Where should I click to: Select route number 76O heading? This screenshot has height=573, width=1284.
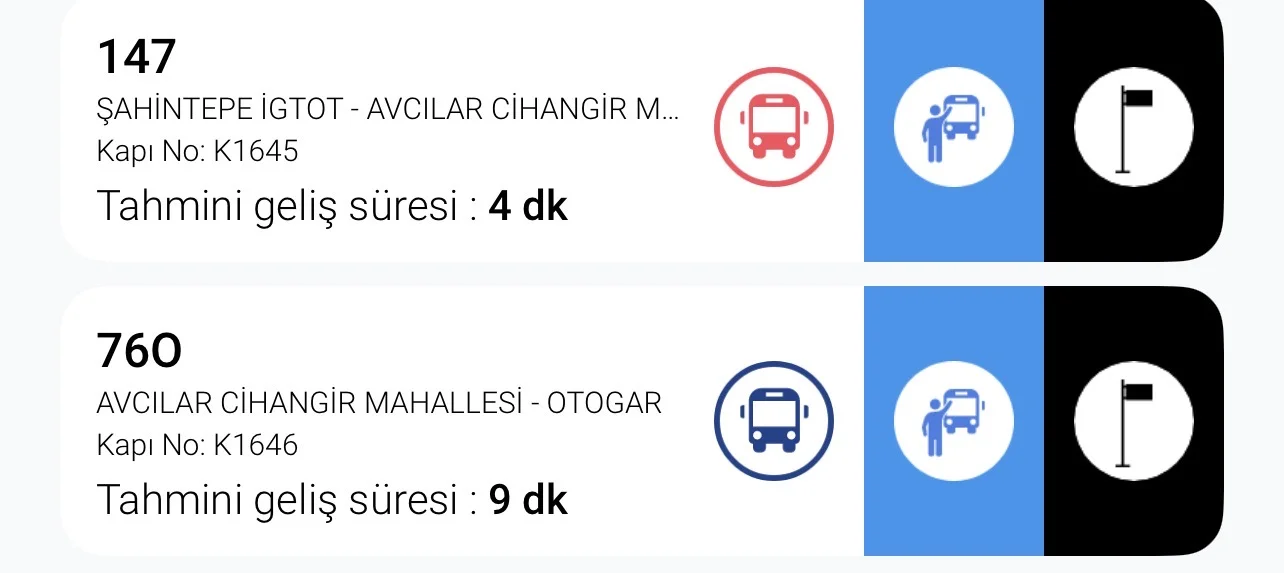point(139,350)
